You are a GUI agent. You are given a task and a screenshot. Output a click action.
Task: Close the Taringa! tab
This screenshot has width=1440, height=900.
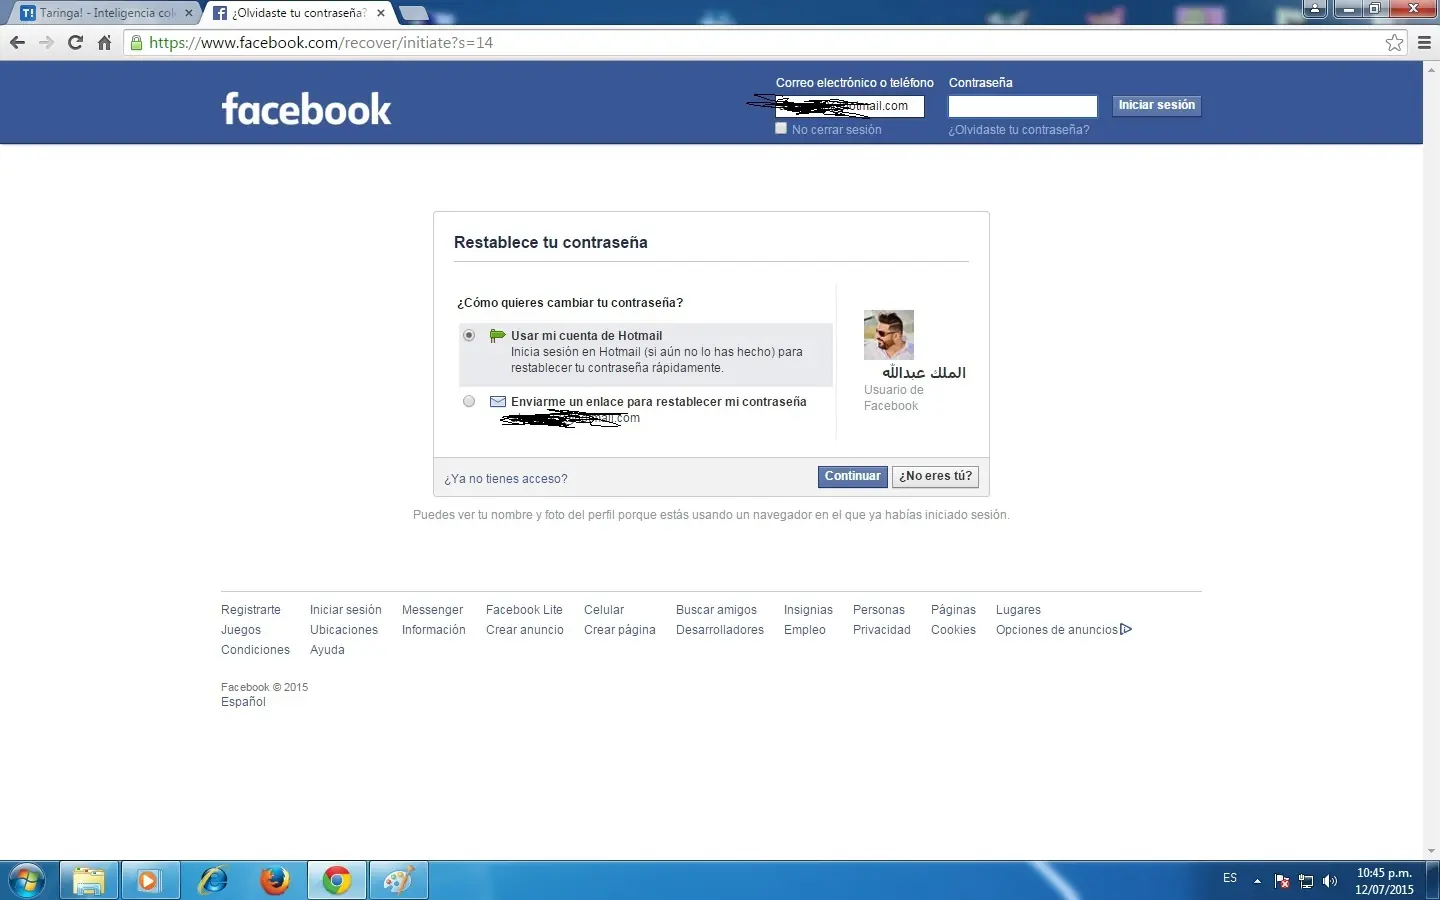coord(189,13)
